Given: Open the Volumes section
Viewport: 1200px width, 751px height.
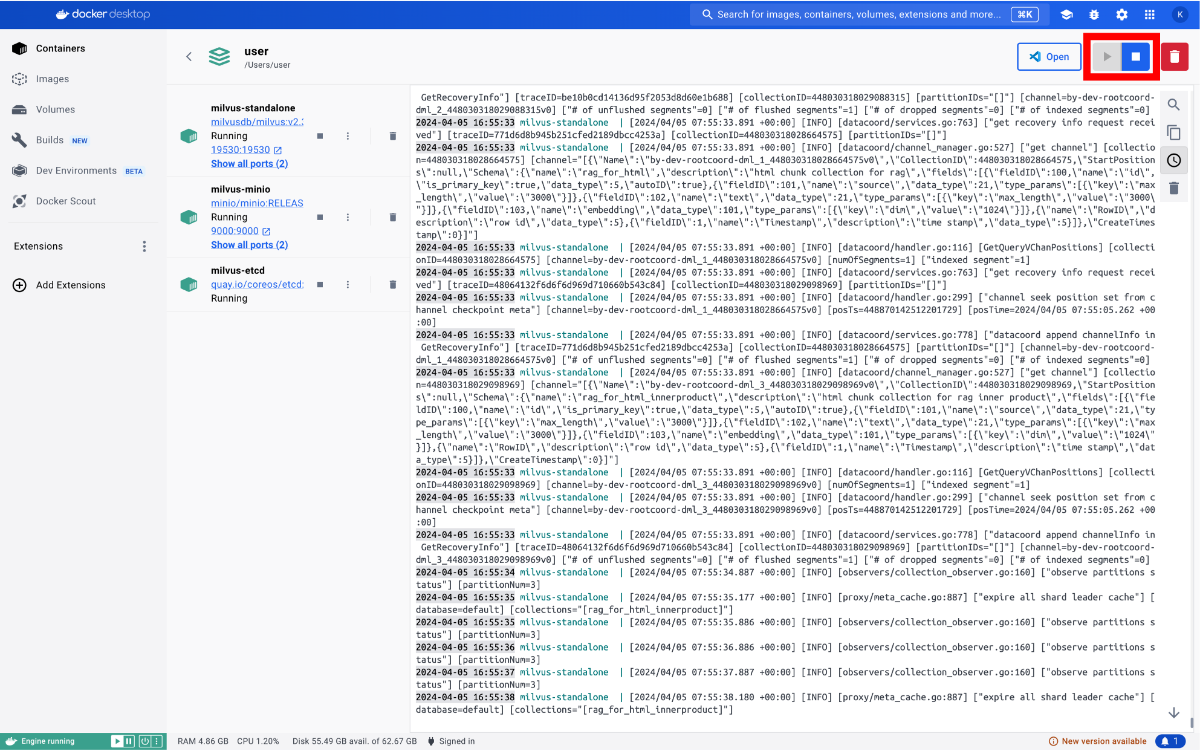Looking at the screenshot, I should 83,109.
